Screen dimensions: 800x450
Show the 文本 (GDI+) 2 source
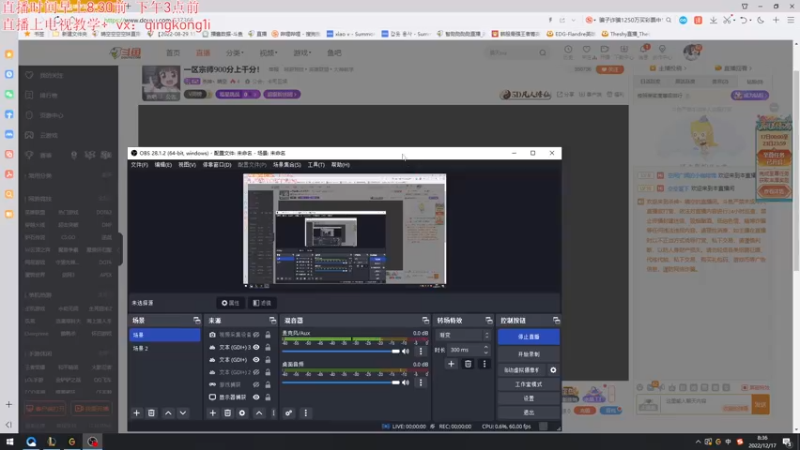point(256,372)
